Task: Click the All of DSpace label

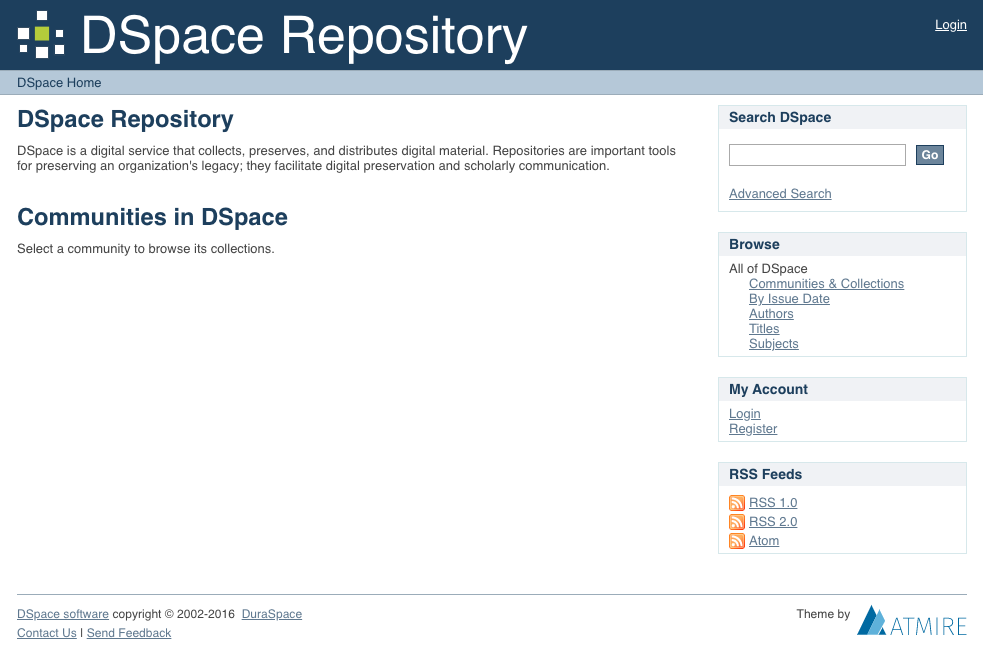Action: [x=768, y=269]
